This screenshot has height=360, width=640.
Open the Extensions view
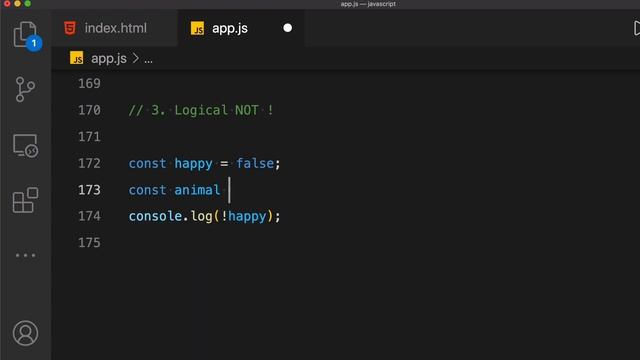pyautogui.click(x=25, y=200)
